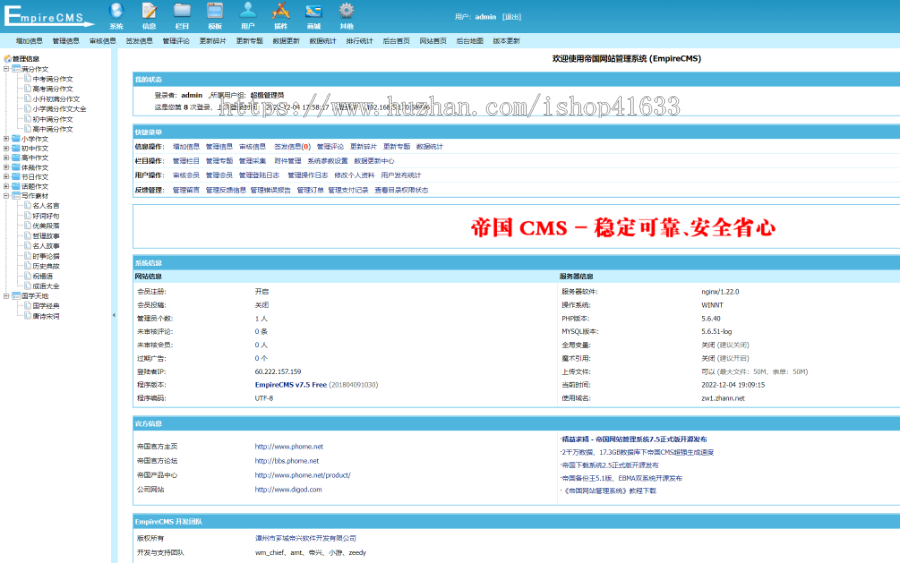The image size is (900, 563).
Task: Visit http://www.phome.net official homepage link
Action: coord(289,446)
